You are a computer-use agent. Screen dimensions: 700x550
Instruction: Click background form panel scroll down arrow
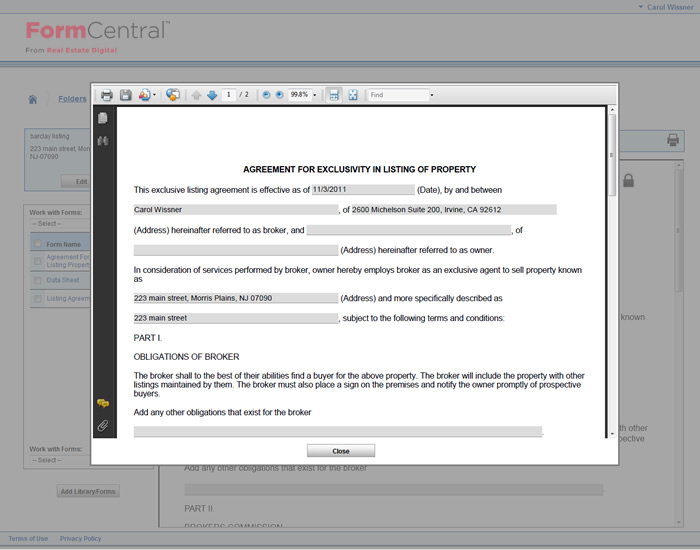[679, 522]
